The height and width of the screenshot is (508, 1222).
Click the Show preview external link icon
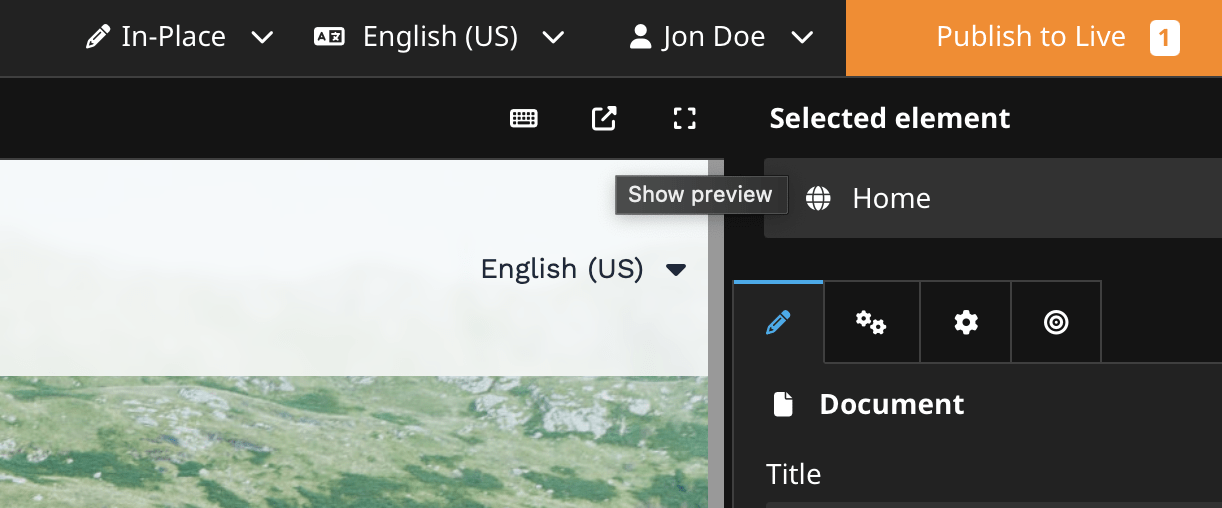[604, 119]
